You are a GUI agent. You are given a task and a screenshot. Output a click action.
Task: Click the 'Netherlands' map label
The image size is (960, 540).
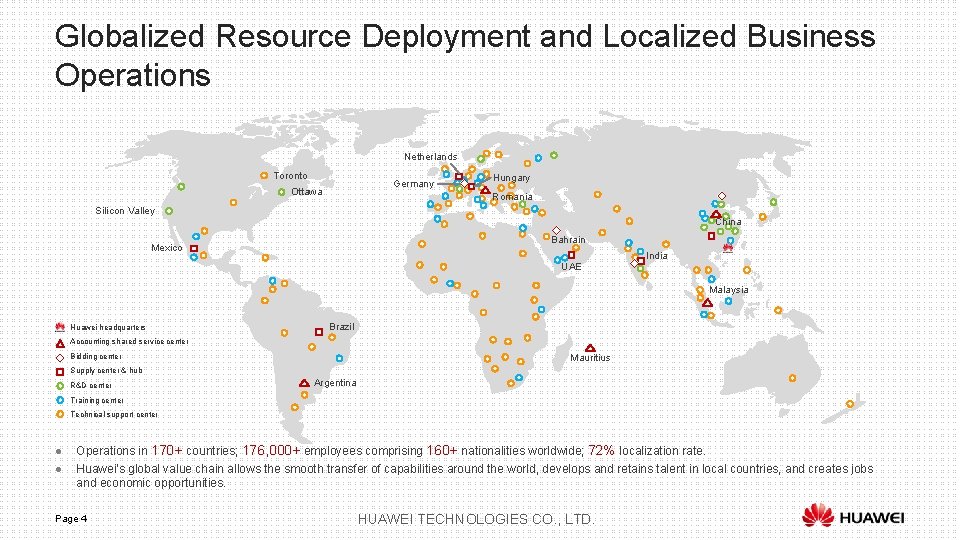tap(430, 157)
